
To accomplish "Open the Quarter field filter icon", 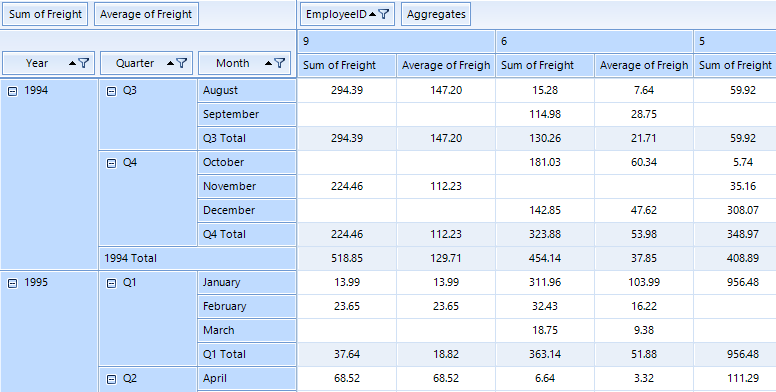I will [182, 63].
